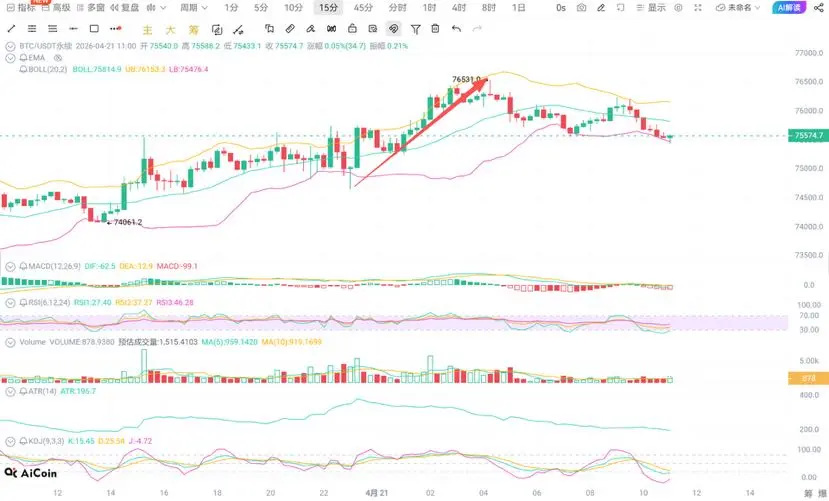Toggle the ATR alert bell
The height and width of the screenshot is (501, 829).
[23, 391]
